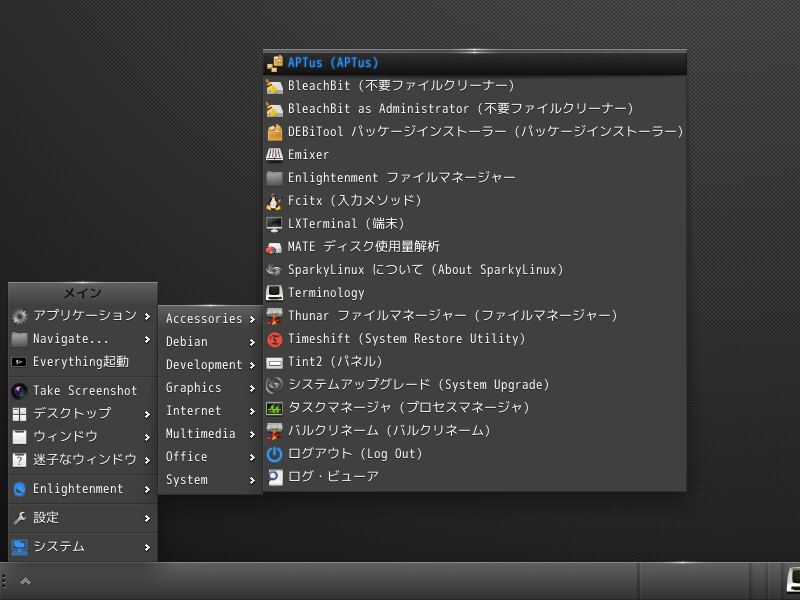Click the gear icon beside アプリケーション
This screenshot has width=800, height=600.
coord(19,316)
